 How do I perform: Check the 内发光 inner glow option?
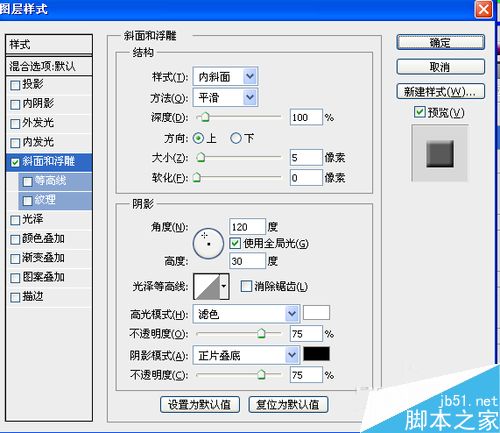[x=15, y=143]
